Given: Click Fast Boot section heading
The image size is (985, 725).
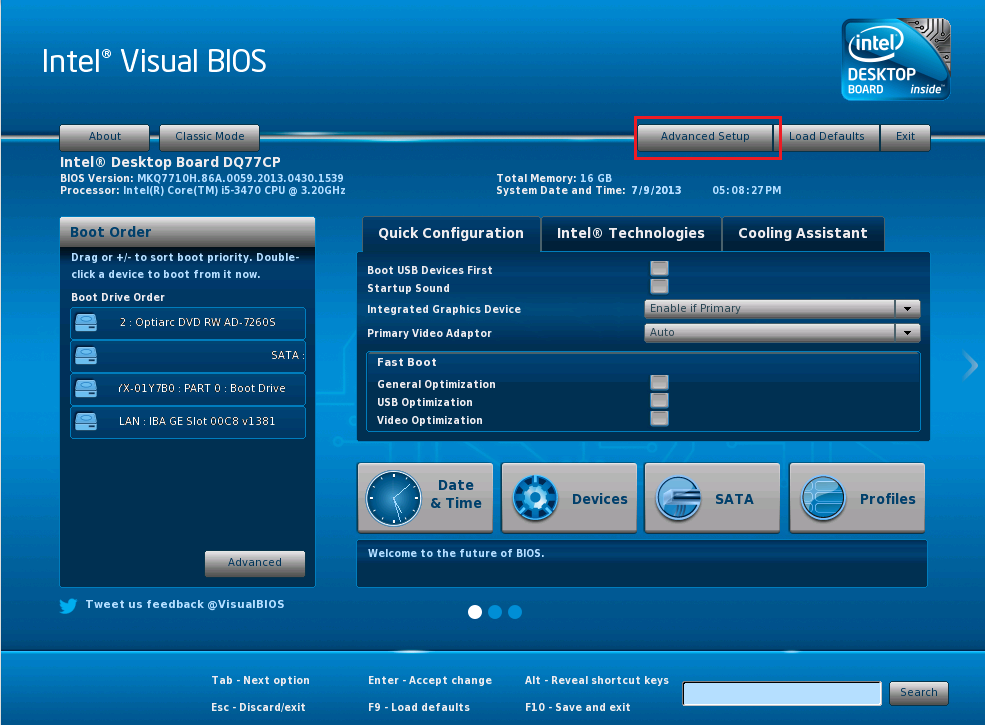Looking at the screenshot, I should (x=406, y=362).
